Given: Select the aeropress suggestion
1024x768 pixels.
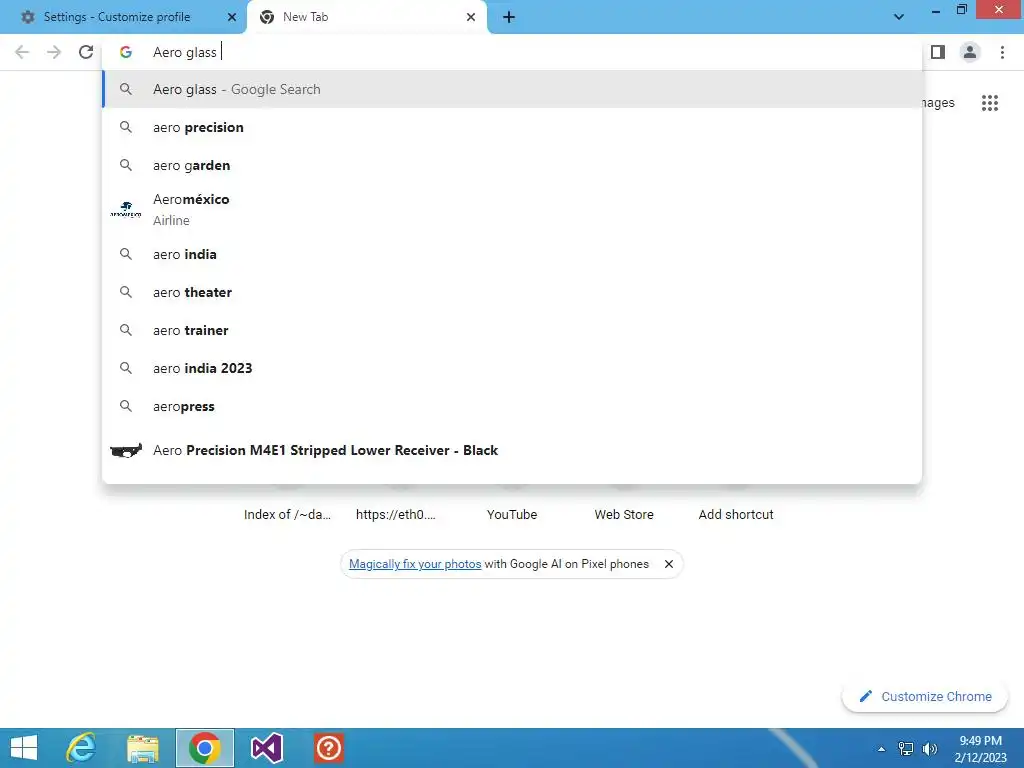Looking at the screenshot, I should click(x=512, y=406).
